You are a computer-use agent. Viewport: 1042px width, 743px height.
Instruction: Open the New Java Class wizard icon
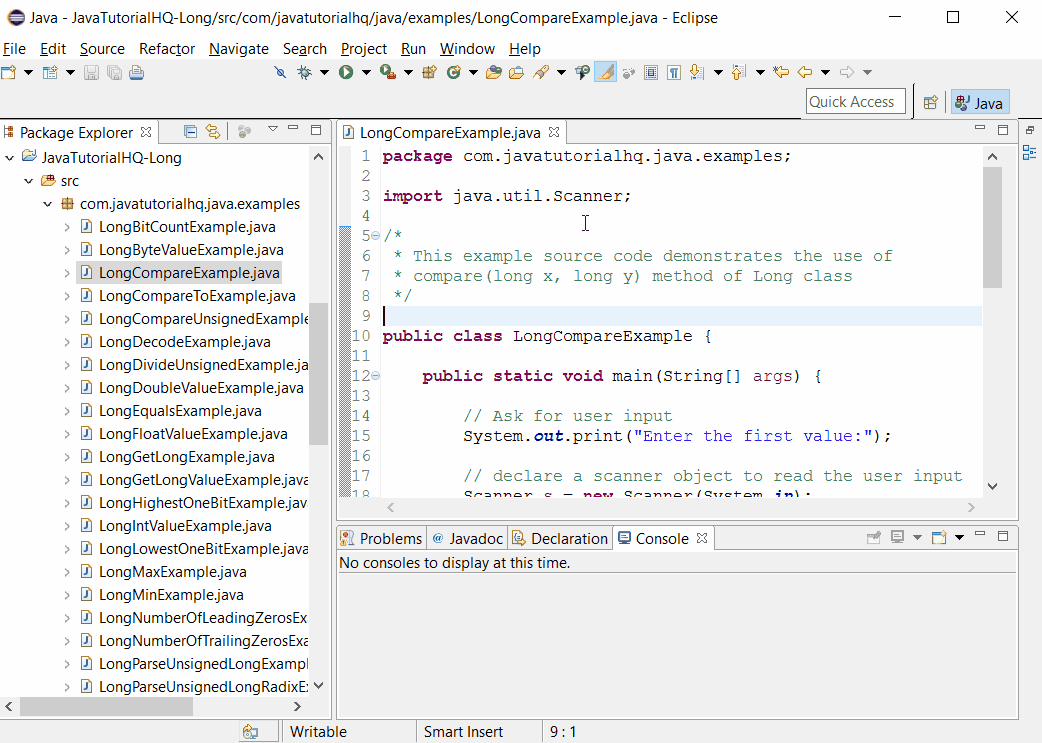coord(453,72)
